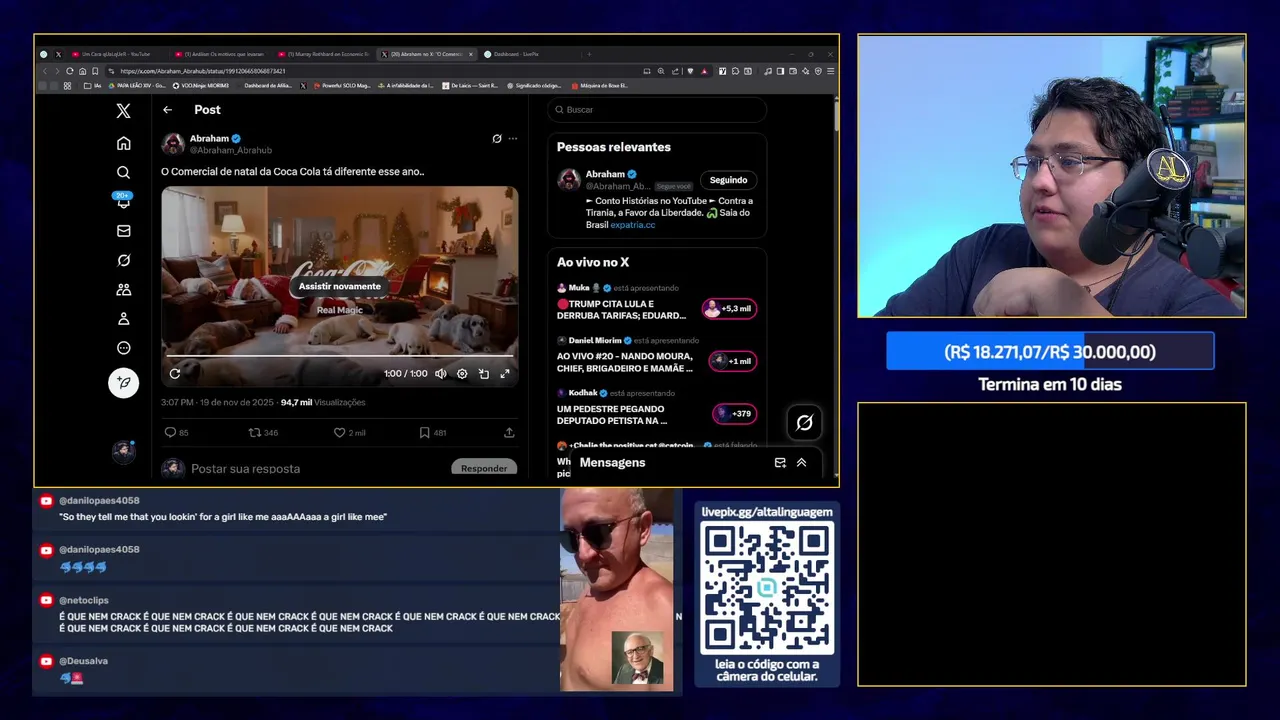Image resolution: width=1280 pixels, height=720 pixels.
Task: Open the Home icon in X sidebar
Action: (123, 143)
